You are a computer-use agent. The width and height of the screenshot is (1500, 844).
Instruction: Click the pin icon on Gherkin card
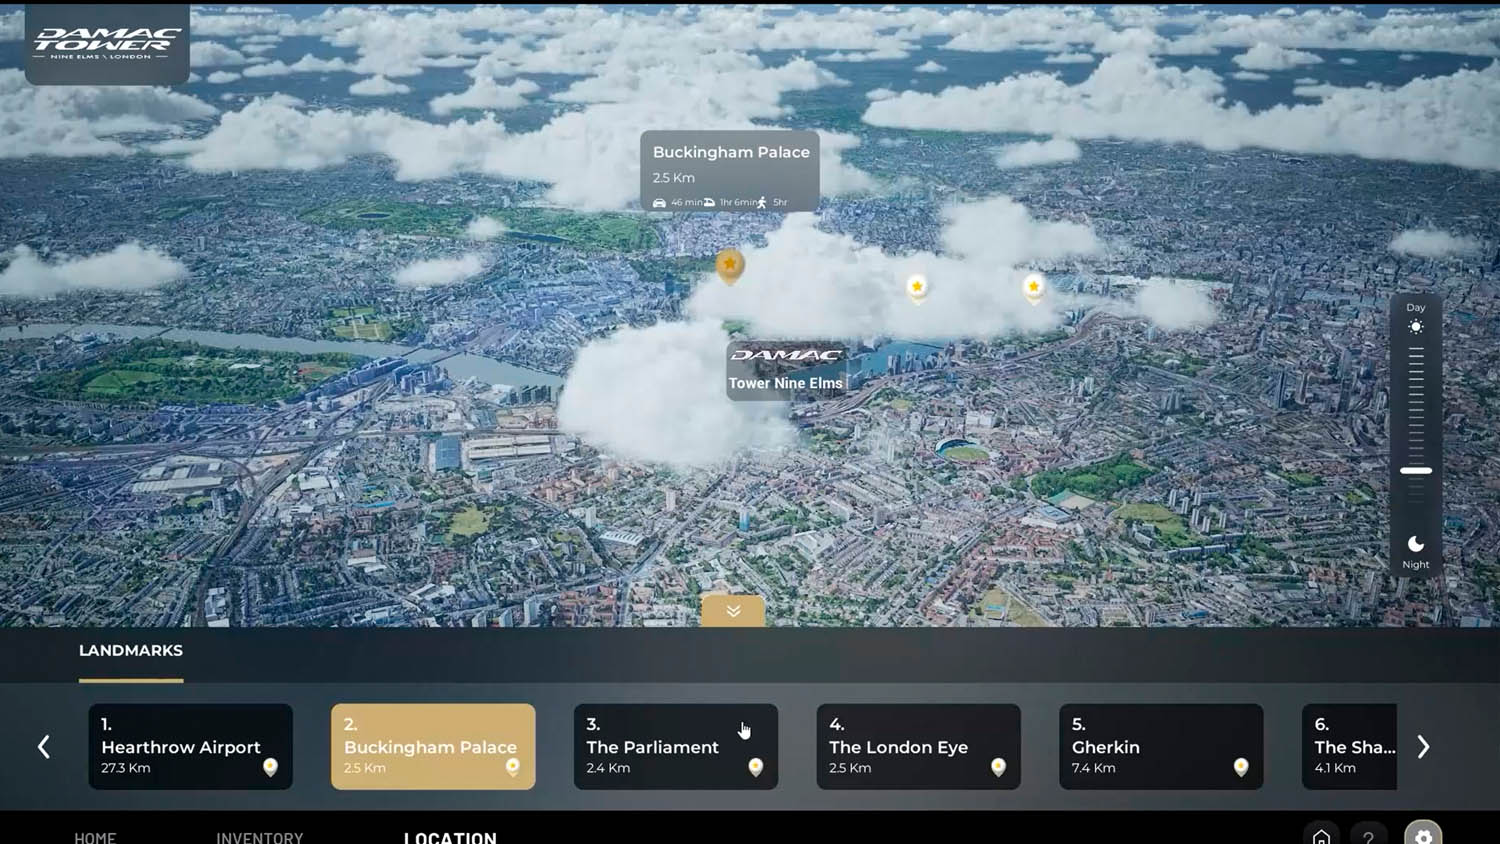click(1241, 767)
